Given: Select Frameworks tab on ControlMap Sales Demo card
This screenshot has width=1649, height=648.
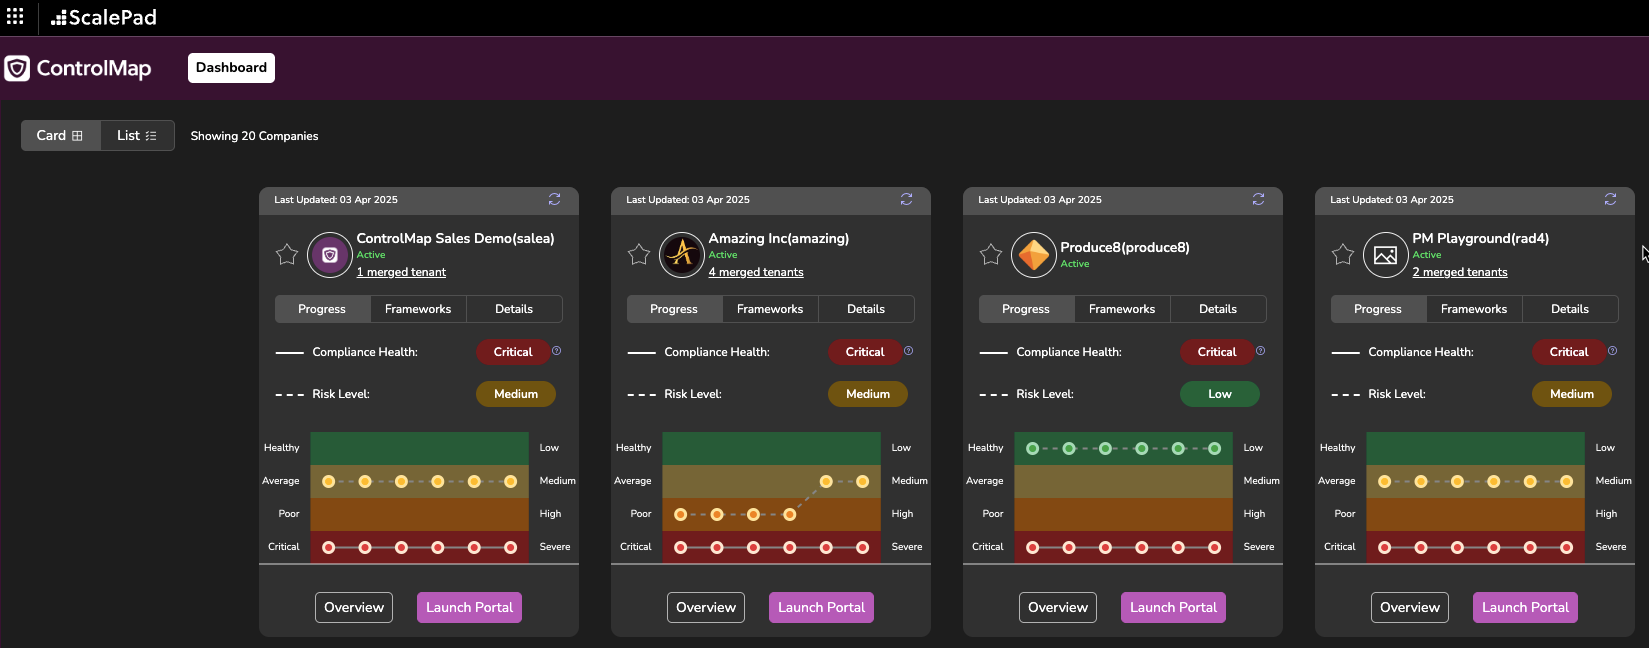Looking at the screenshot, I should point(418,309).
